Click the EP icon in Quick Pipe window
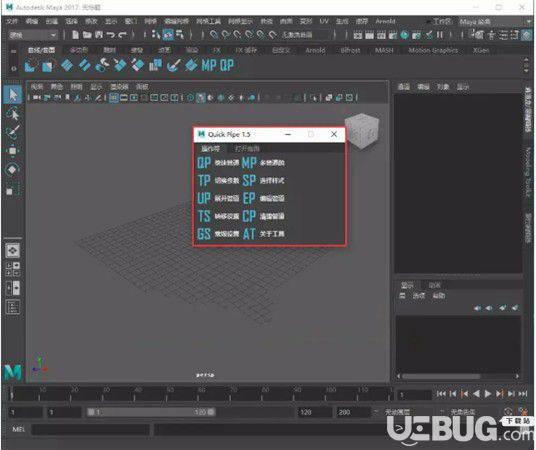Image resolution: width=536 pixels, height=450 pixels. pos(249,198)
